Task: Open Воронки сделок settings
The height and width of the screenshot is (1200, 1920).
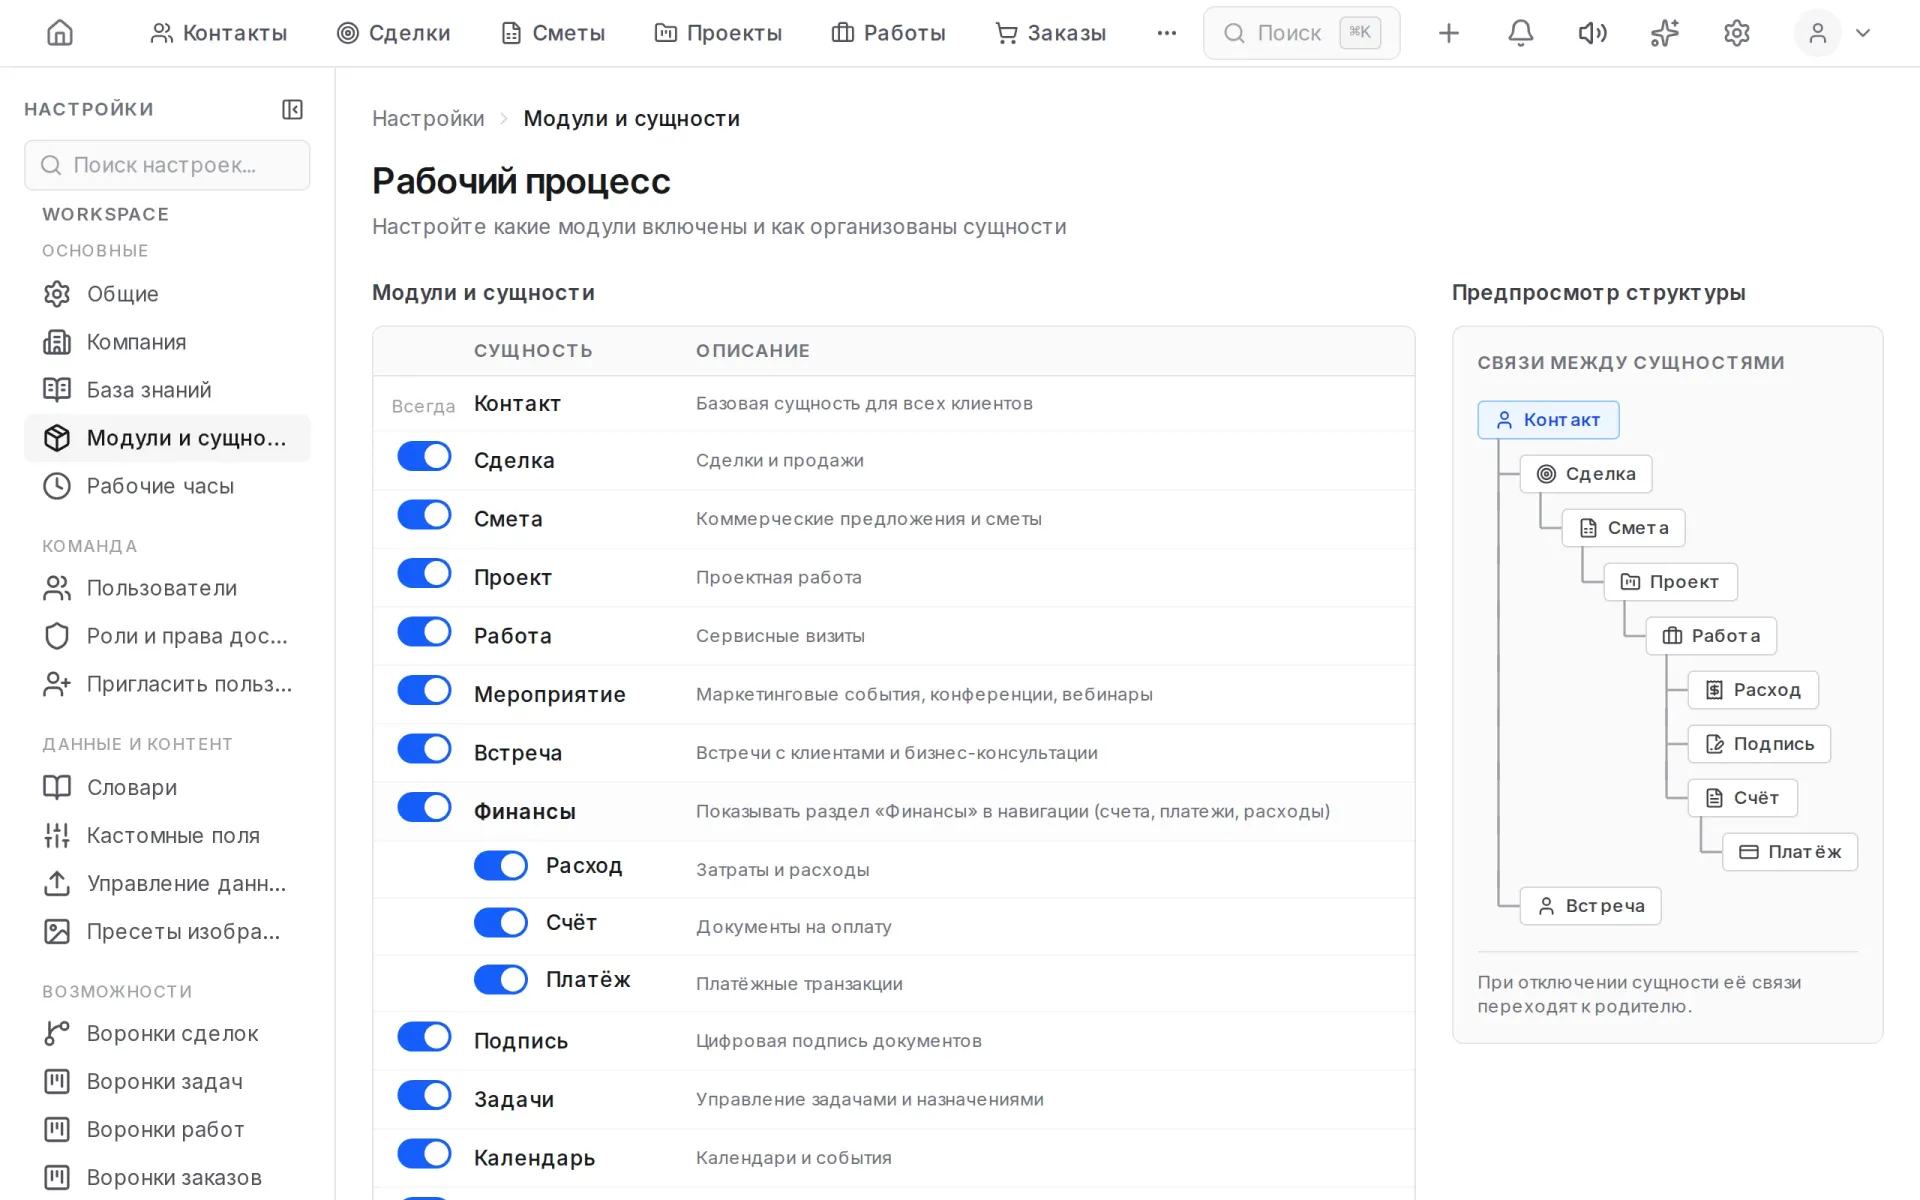Action: (x=167, y=1033)
